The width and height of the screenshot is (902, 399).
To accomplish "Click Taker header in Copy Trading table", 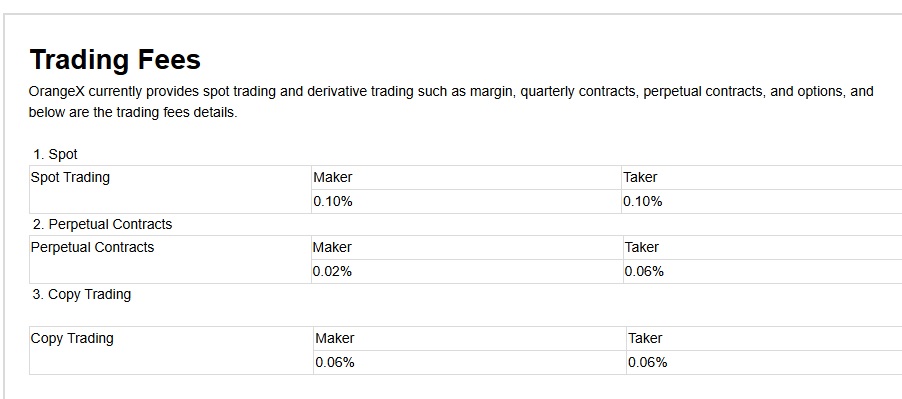I will pyautogui.click(x=765, y=339).
